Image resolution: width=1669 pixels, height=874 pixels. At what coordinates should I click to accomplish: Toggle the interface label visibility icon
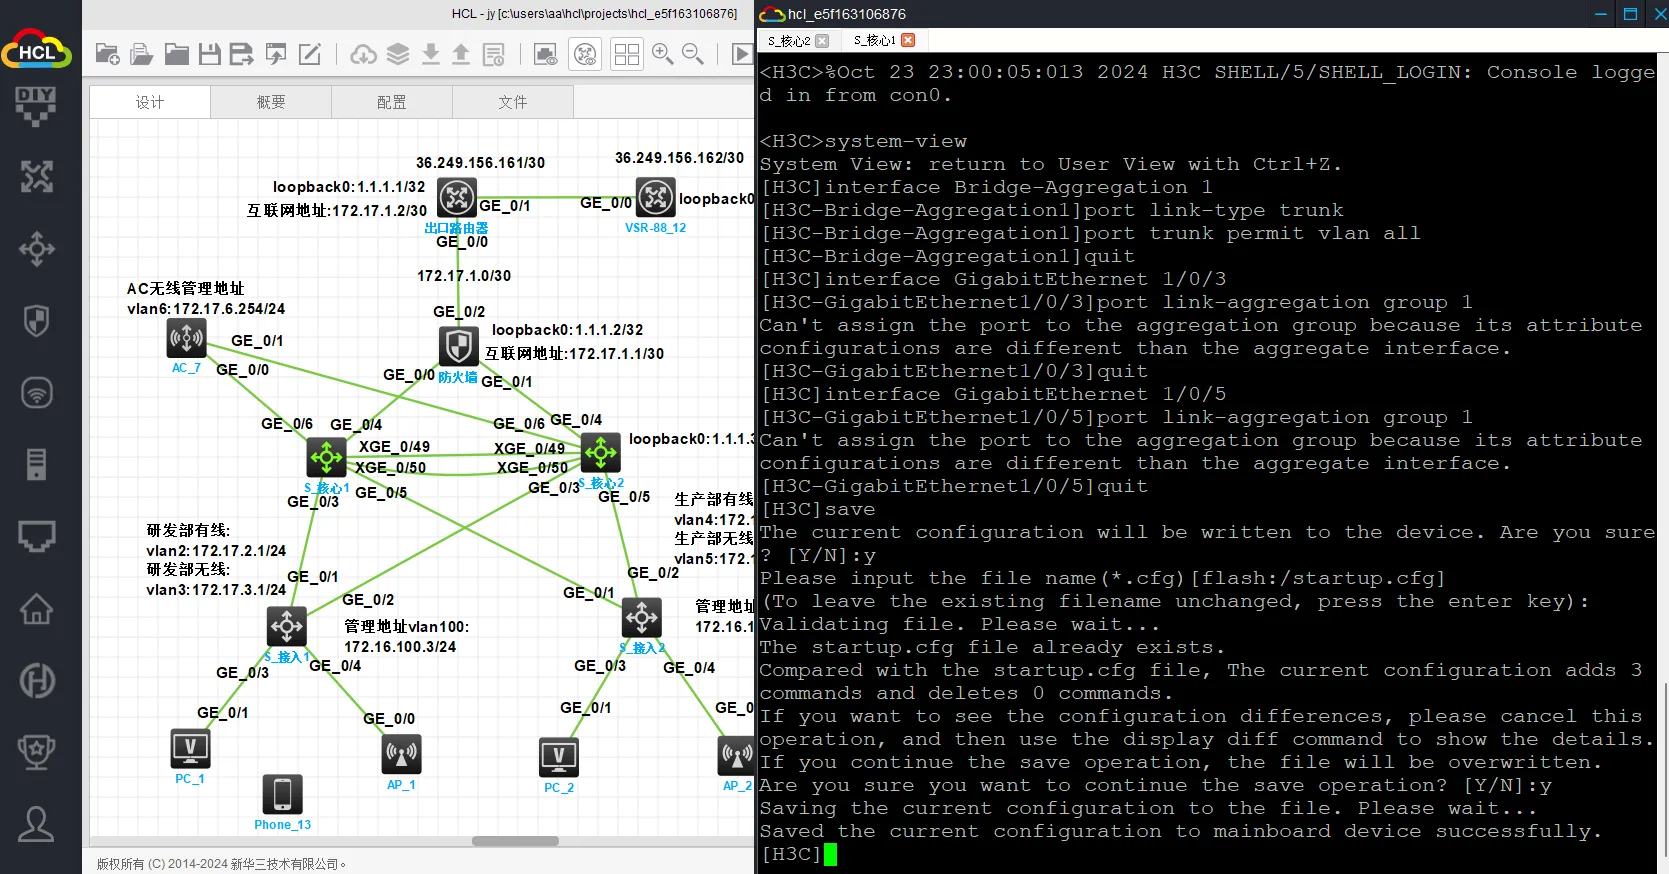pos(545,54)
